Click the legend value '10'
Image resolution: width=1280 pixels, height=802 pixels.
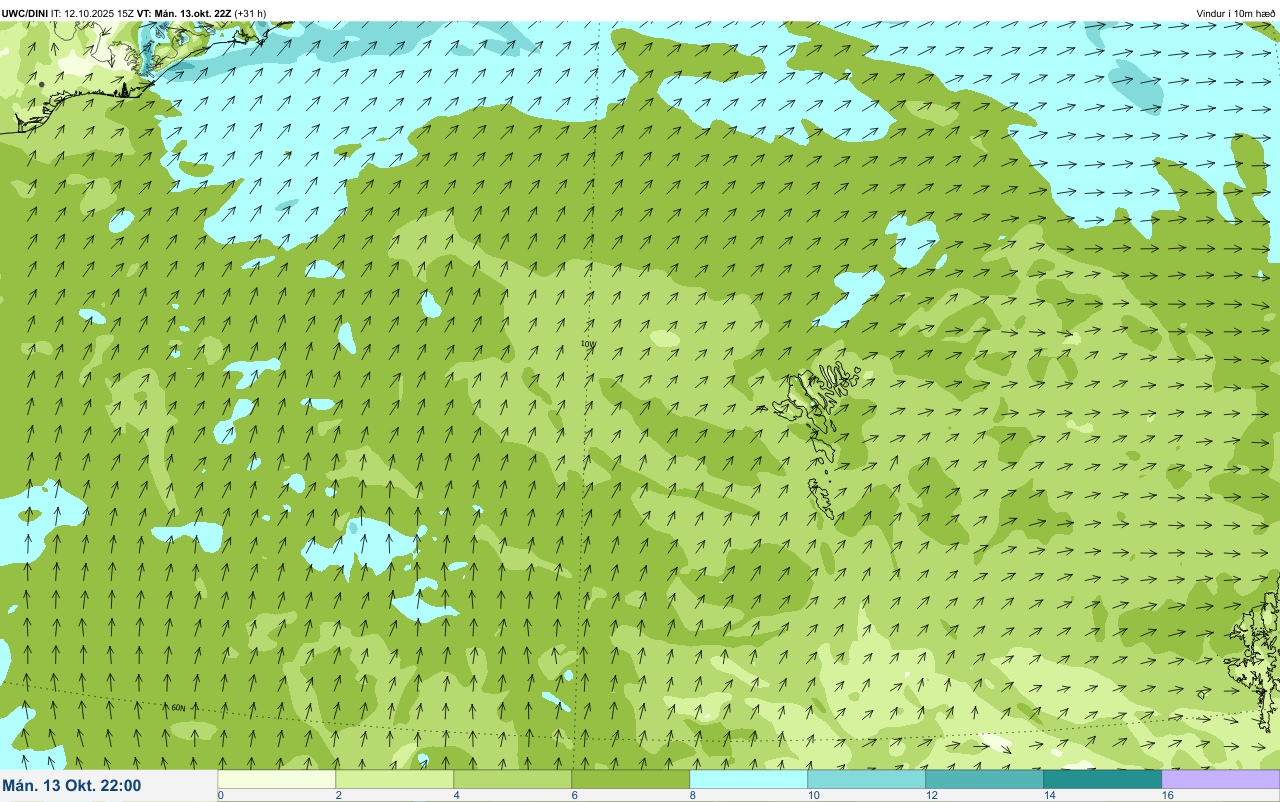tap(814, 795)
